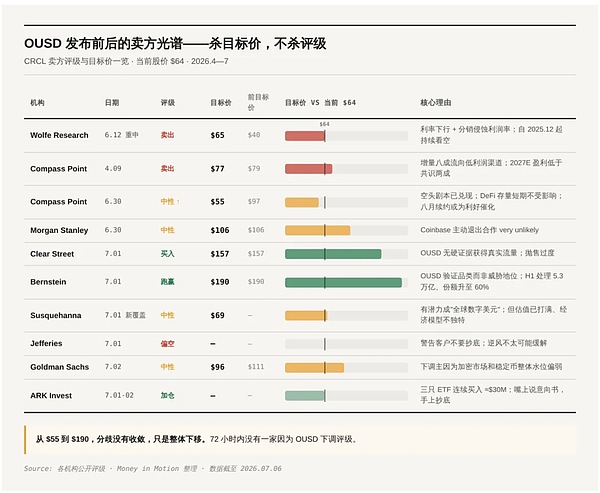The image size is (600, 493).
Task: Click the Bernstein green target price bar
Action: (x=343, y=282)
